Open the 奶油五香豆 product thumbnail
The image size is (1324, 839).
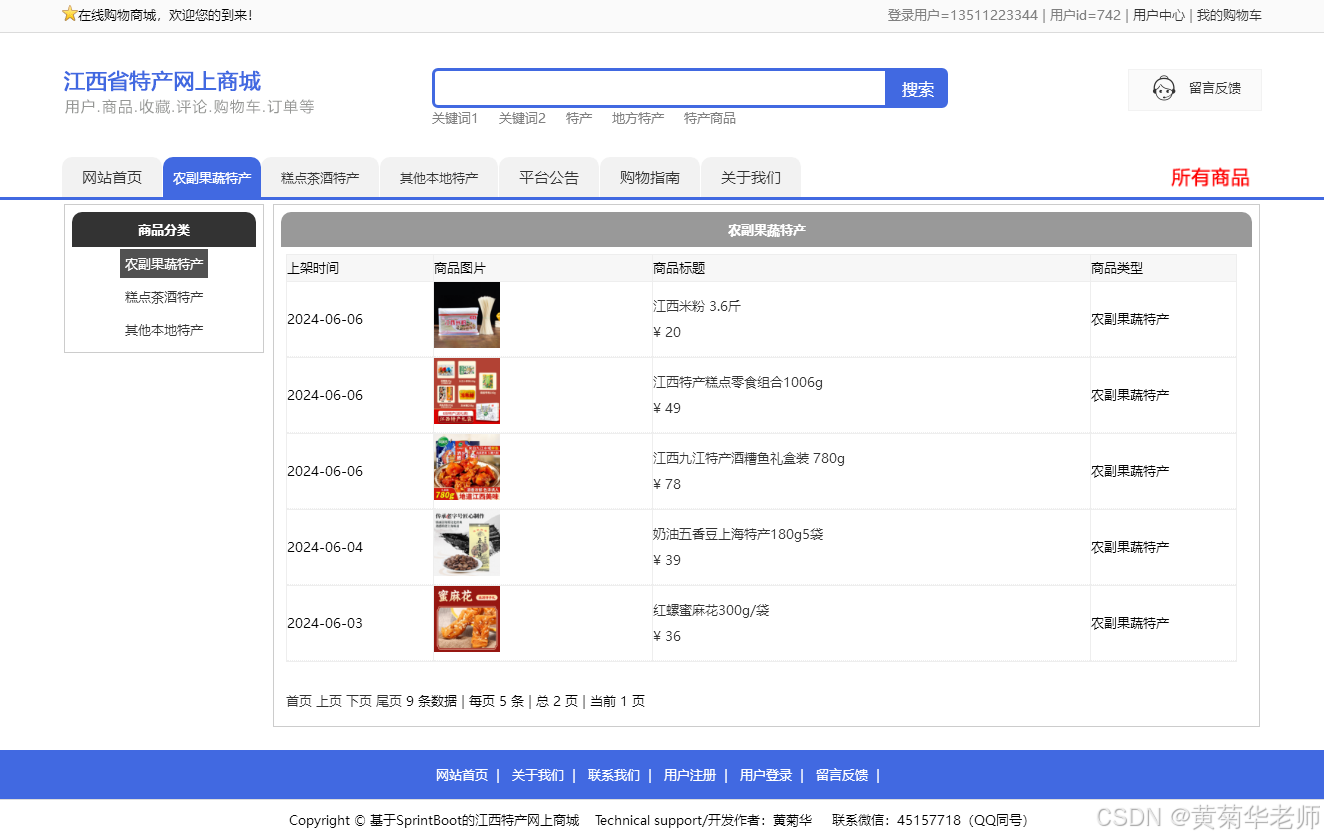pyautogui.click(x=467, y=543)
